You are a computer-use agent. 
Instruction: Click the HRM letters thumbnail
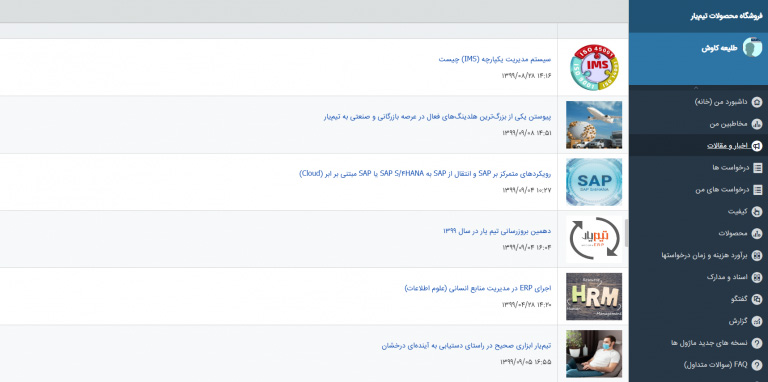coord(594,296)
